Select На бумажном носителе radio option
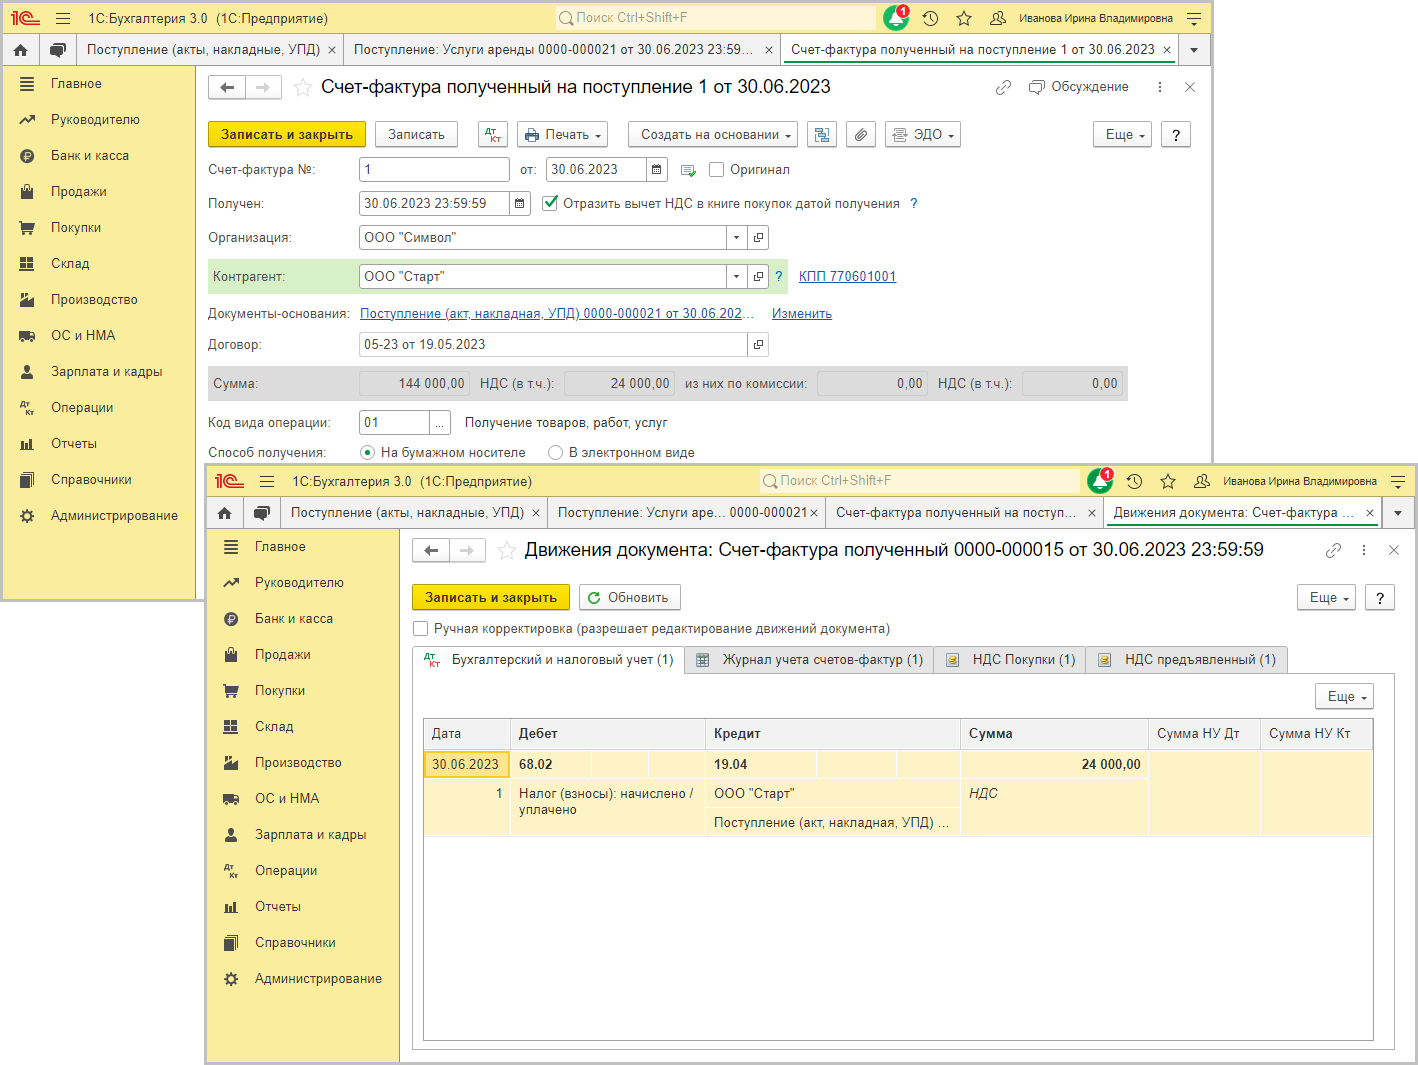The width and height of the screenshot is (1418, 1065). (367, 453)
